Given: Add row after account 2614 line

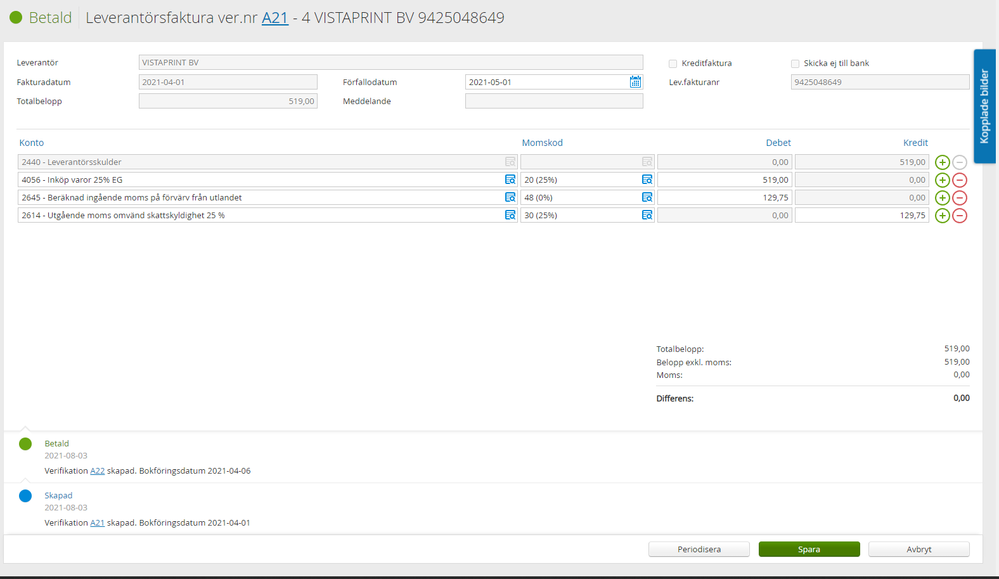Looking at the screenshot, I should tap(942, 216).
